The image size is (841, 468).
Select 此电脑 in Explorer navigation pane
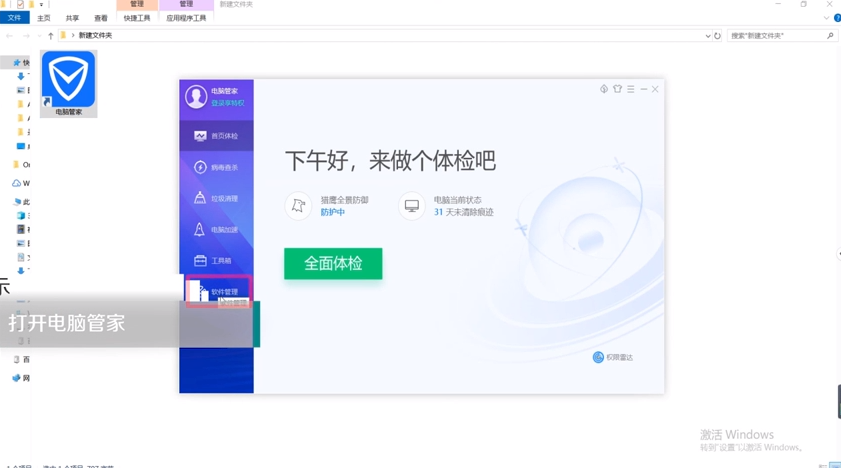(x=21, y=202)
